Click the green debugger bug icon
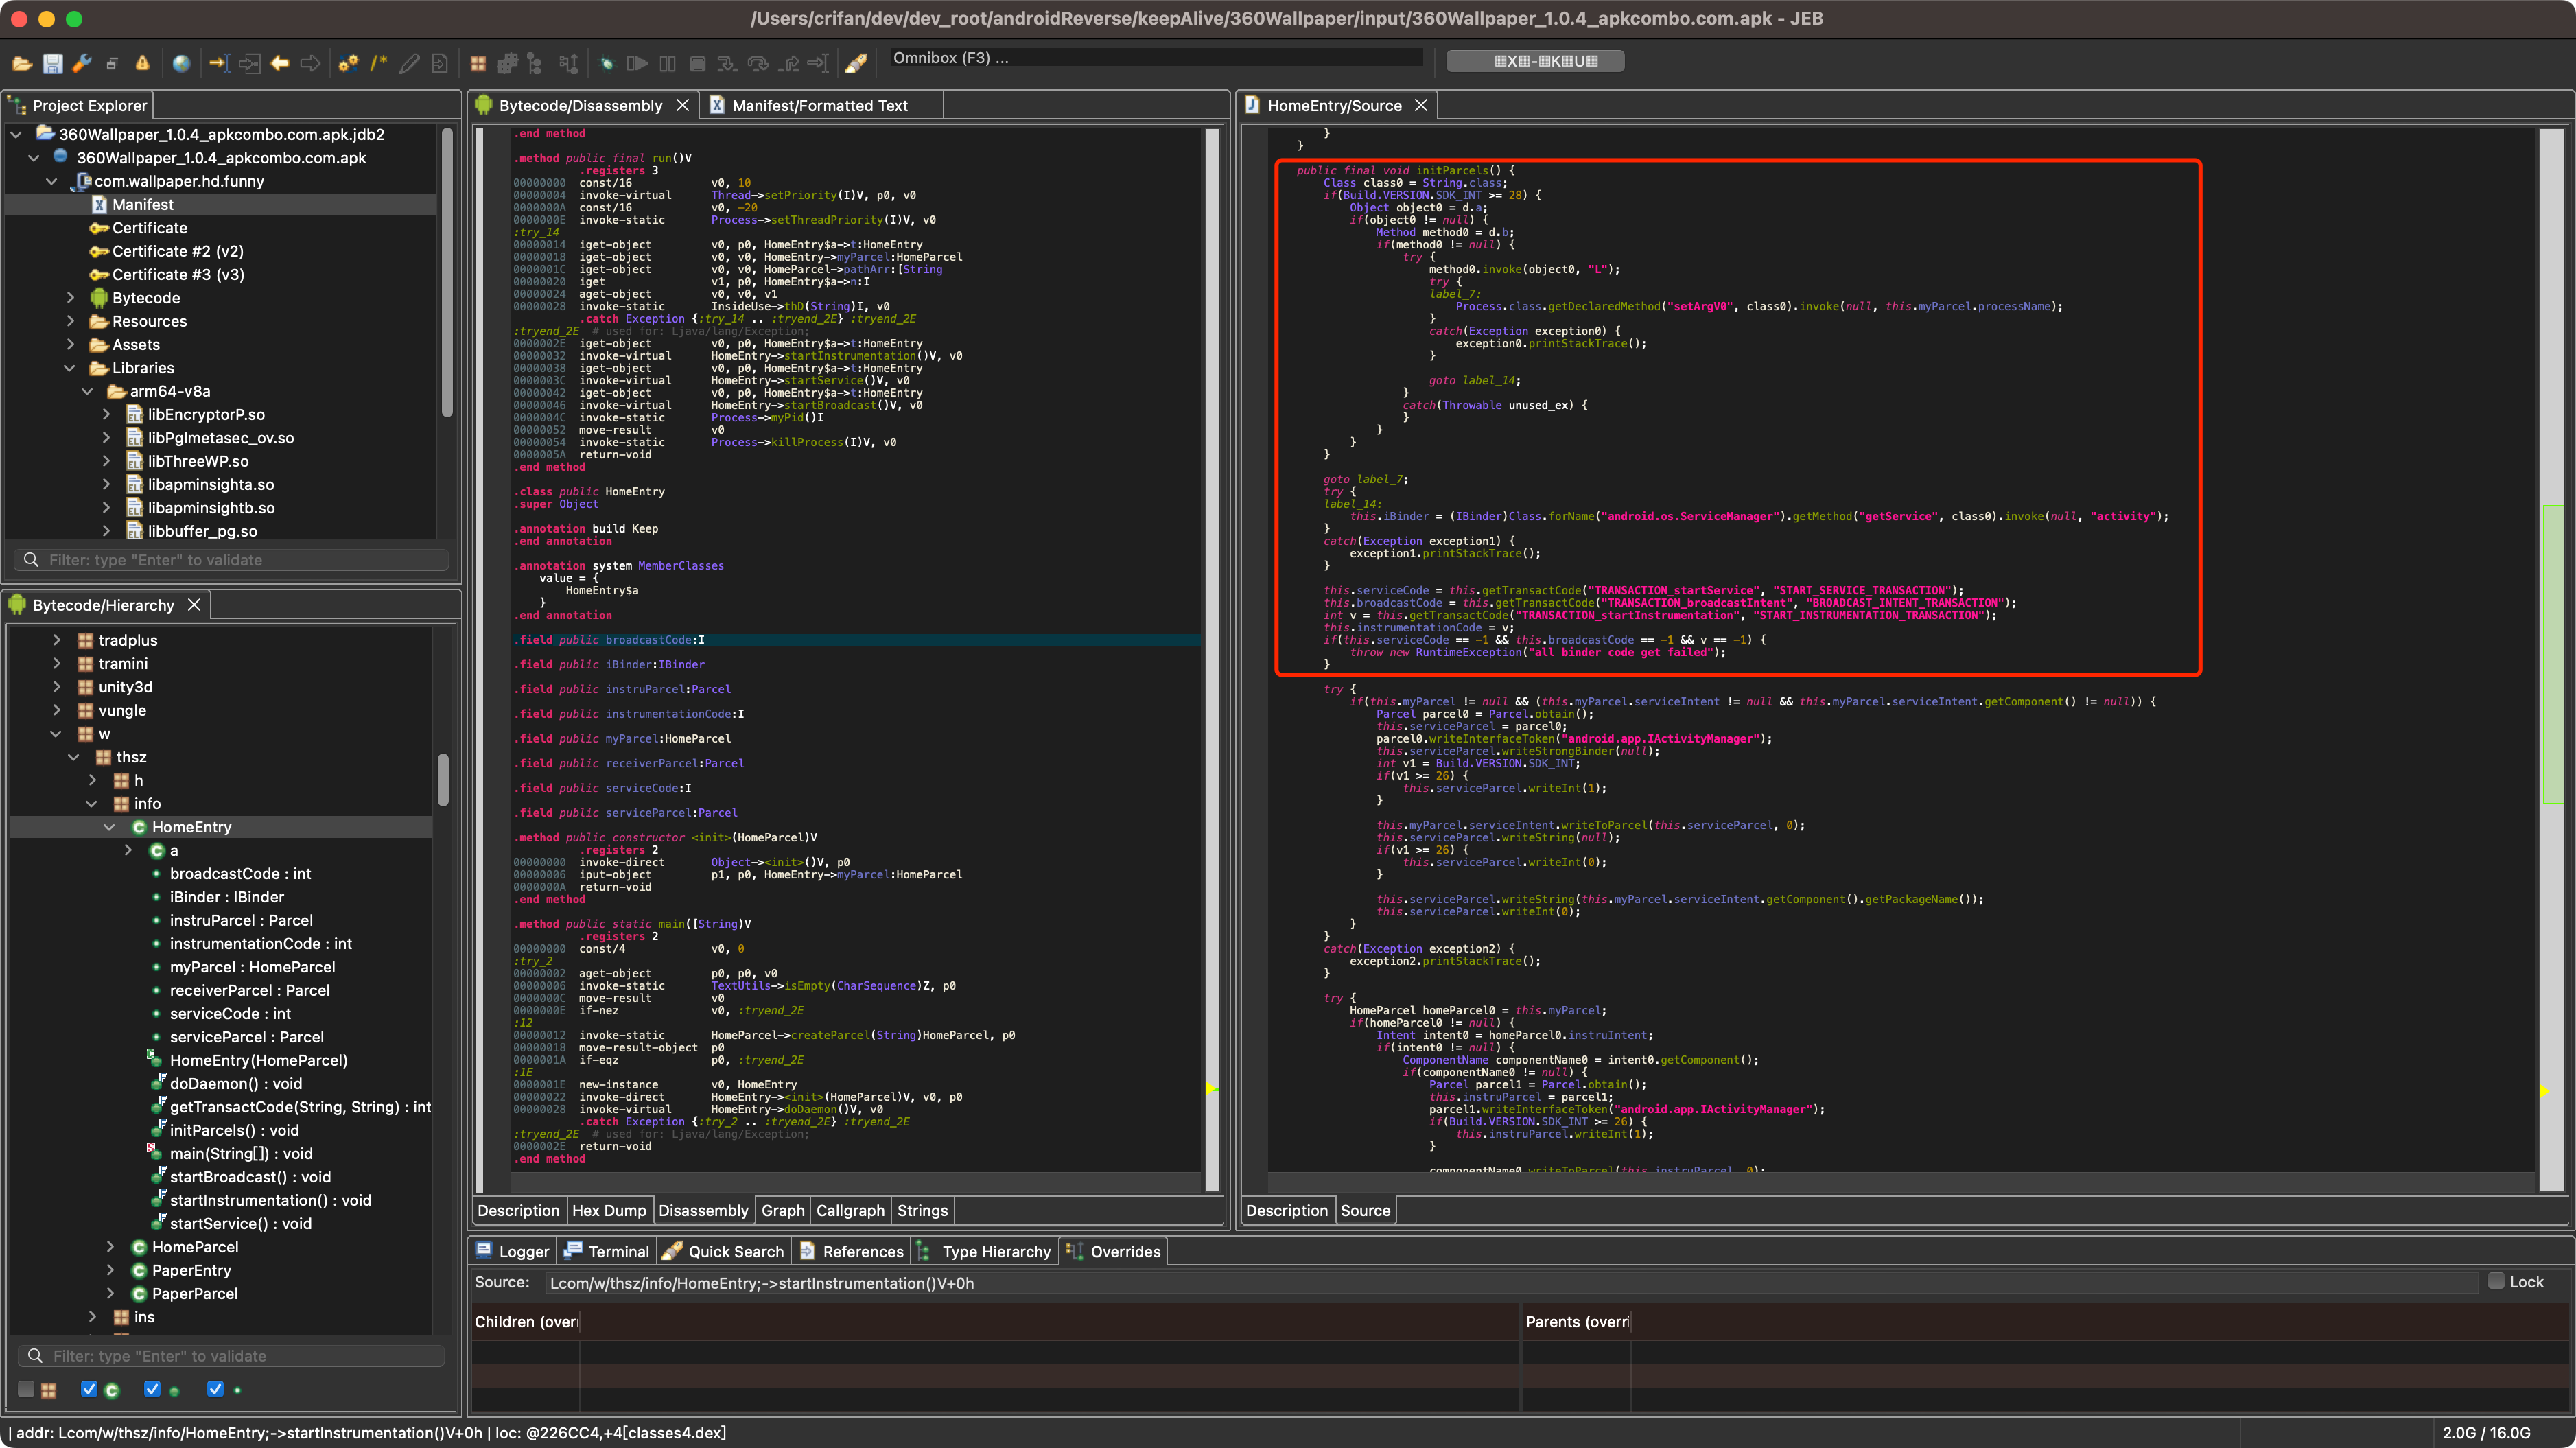Screen dimensions: 2576x1448 point(606,63)
